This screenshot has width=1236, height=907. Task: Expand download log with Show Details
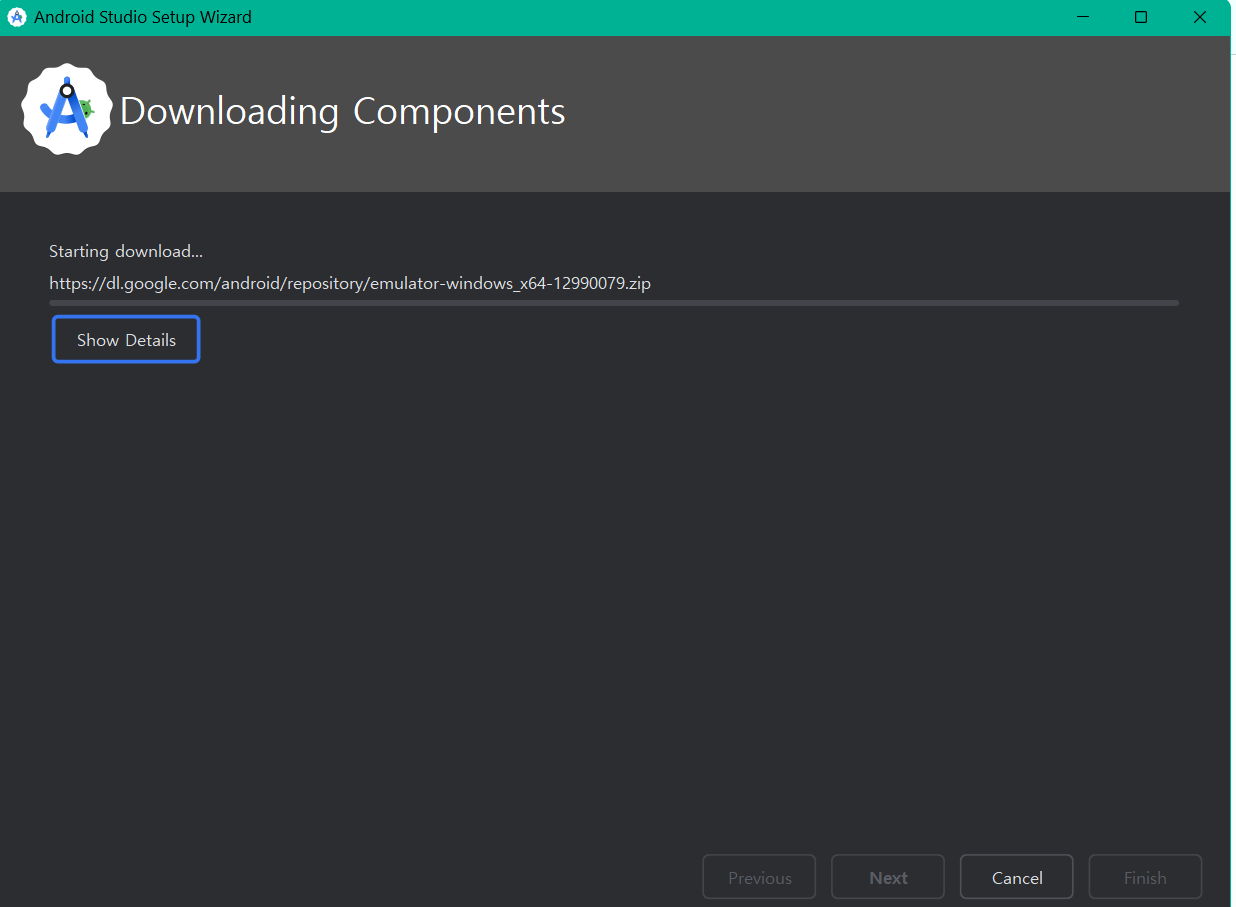coord(126,340)
